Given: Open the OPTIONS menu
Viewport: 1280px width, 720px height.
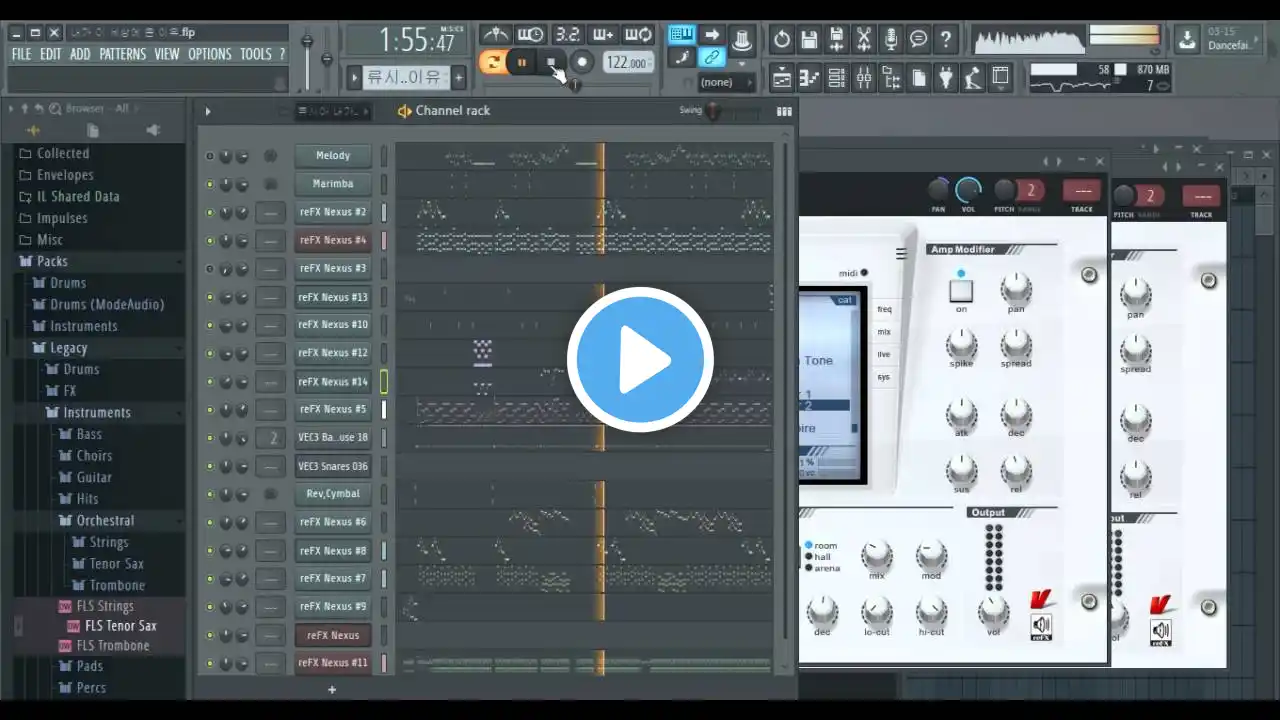Looking at the screenshot, I should [x=210, y=54].
